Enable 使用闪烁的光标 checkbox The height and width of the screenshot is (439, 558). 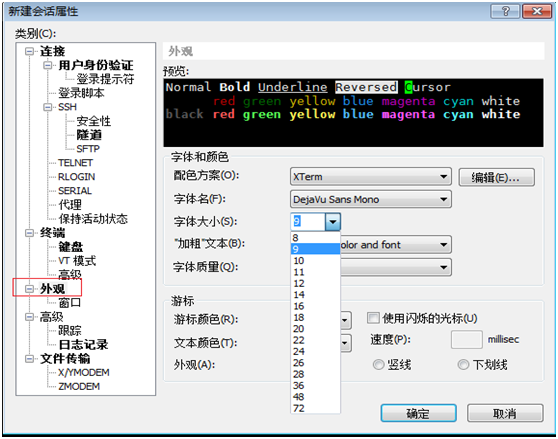pos(373,318)
